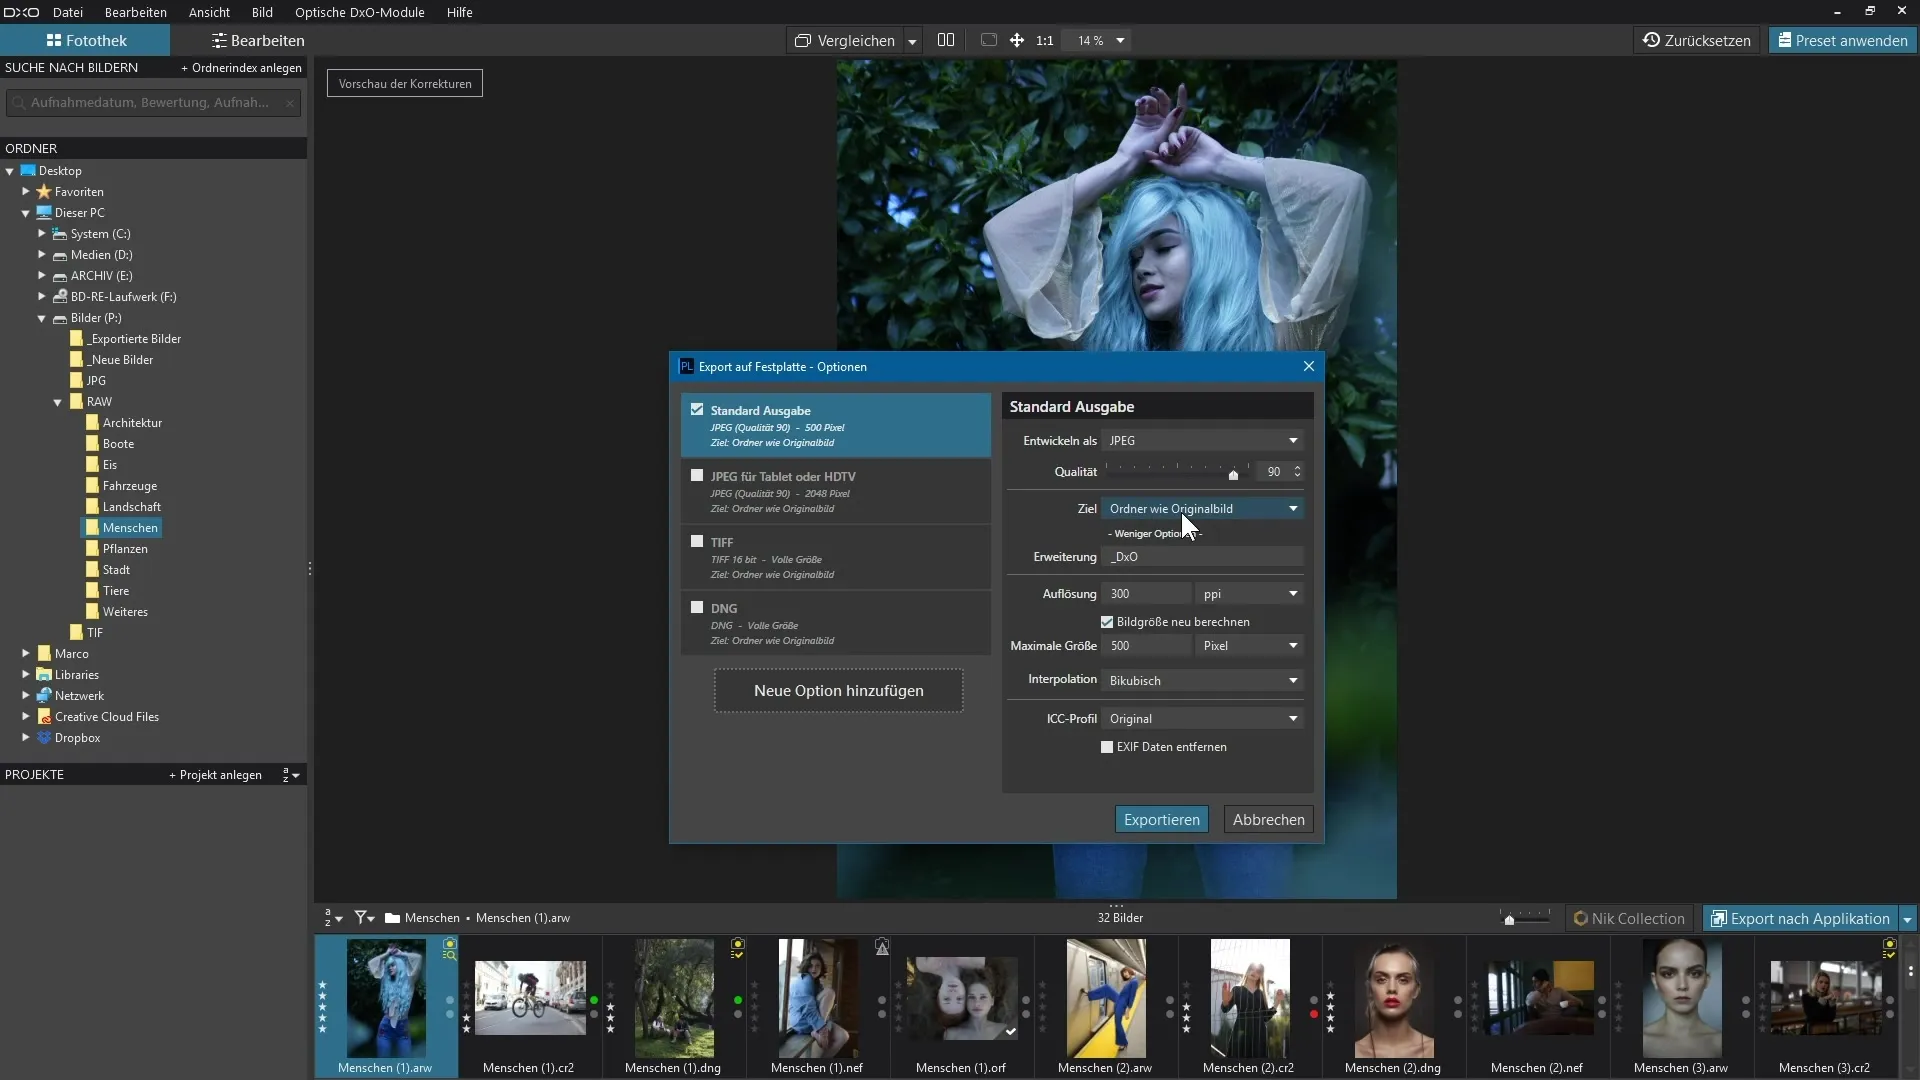The height and width of the screenshot is (1080, 1920).
Task: Open the Bearbeiten menu in menu bar
Action: point(136,12)
